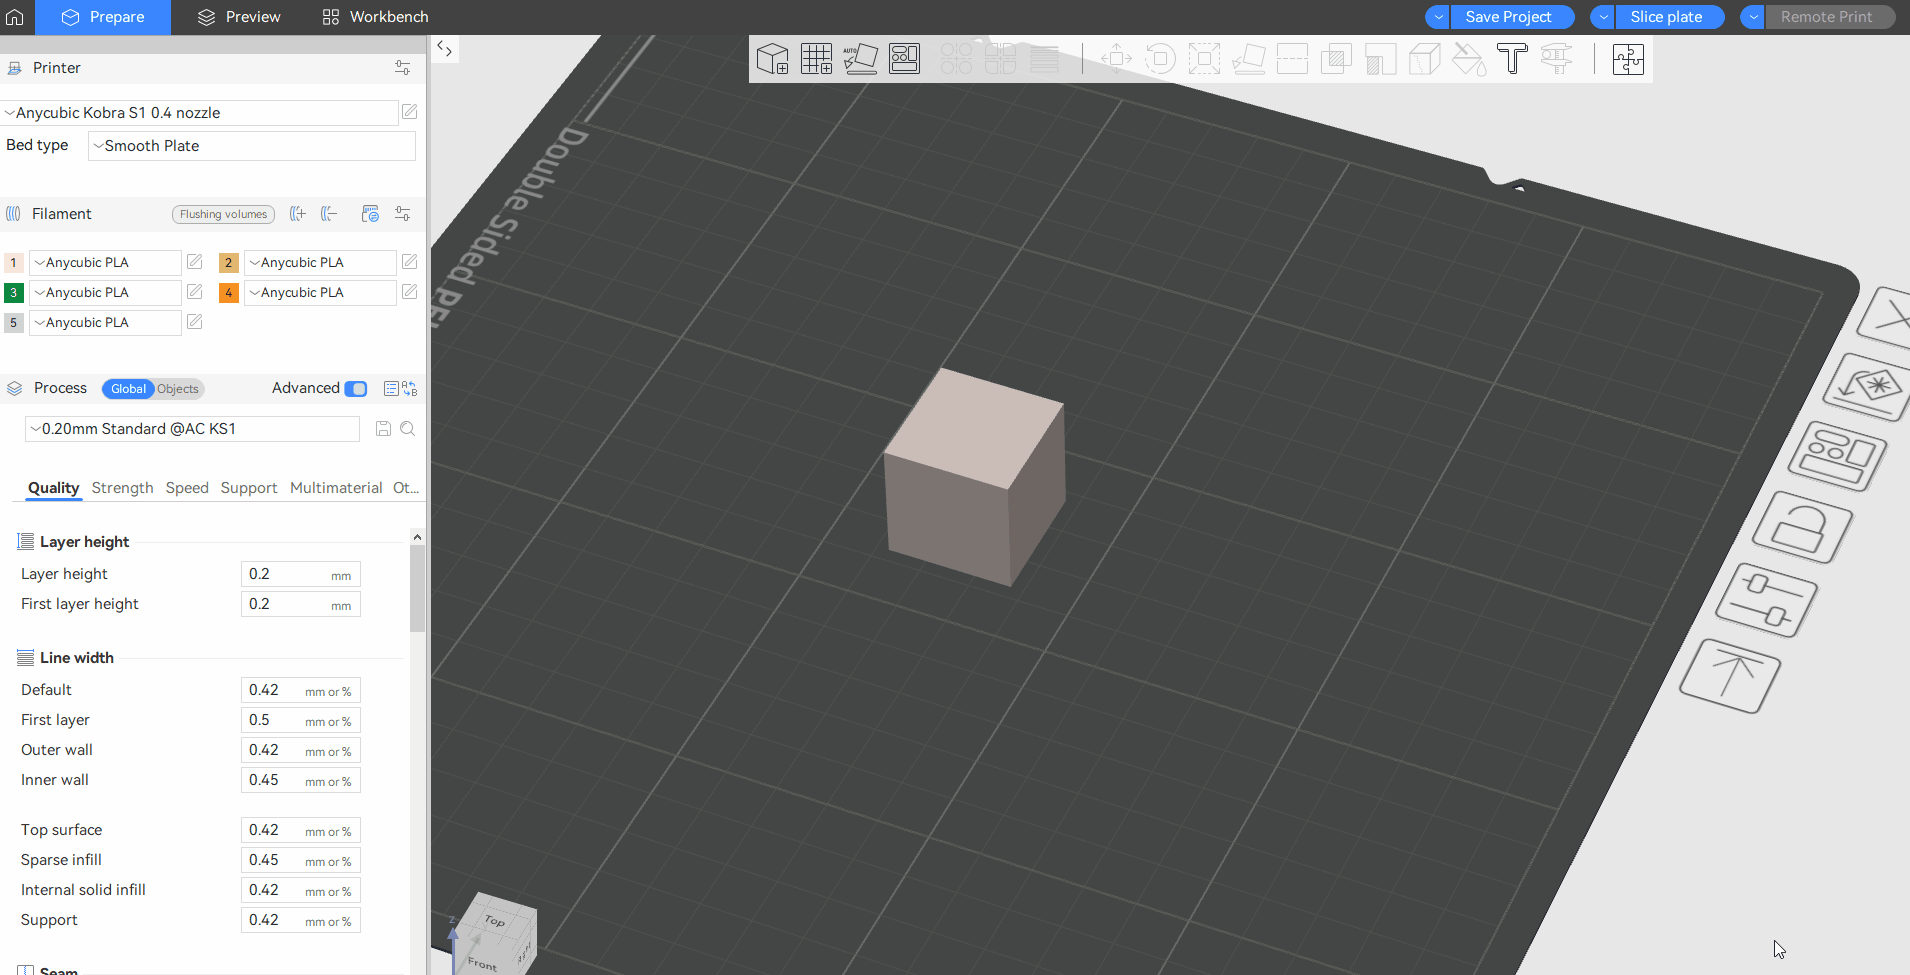
Task: Select the Color painting bucket tool
Action: pyautogui.click(x=1468, y=59)
